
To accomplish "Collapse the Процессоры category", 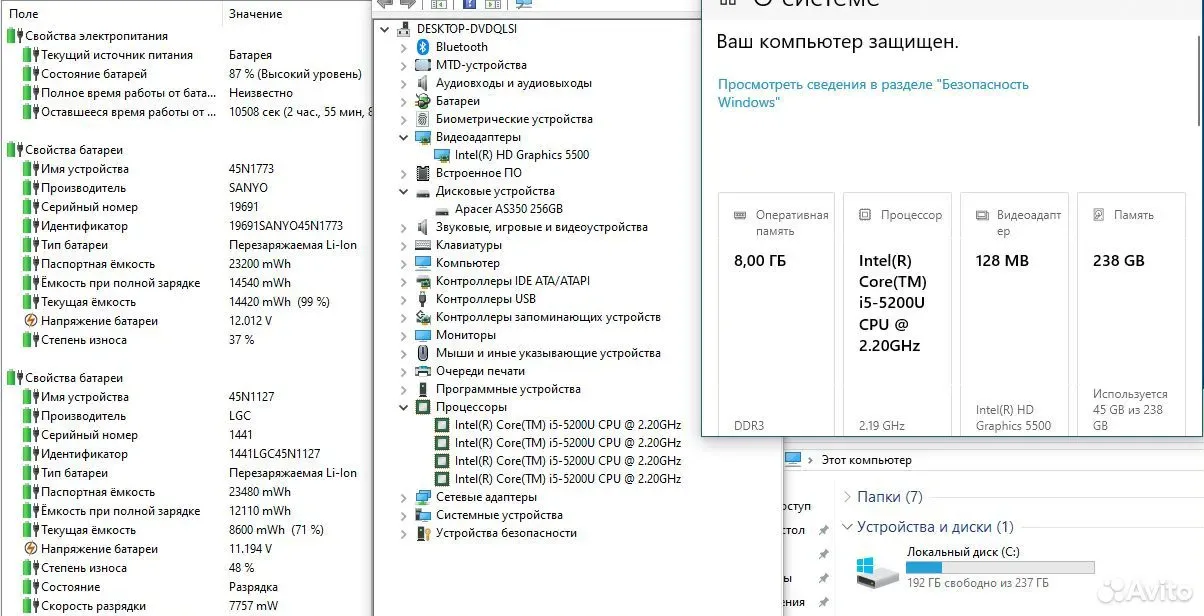I will click(403, 407).
